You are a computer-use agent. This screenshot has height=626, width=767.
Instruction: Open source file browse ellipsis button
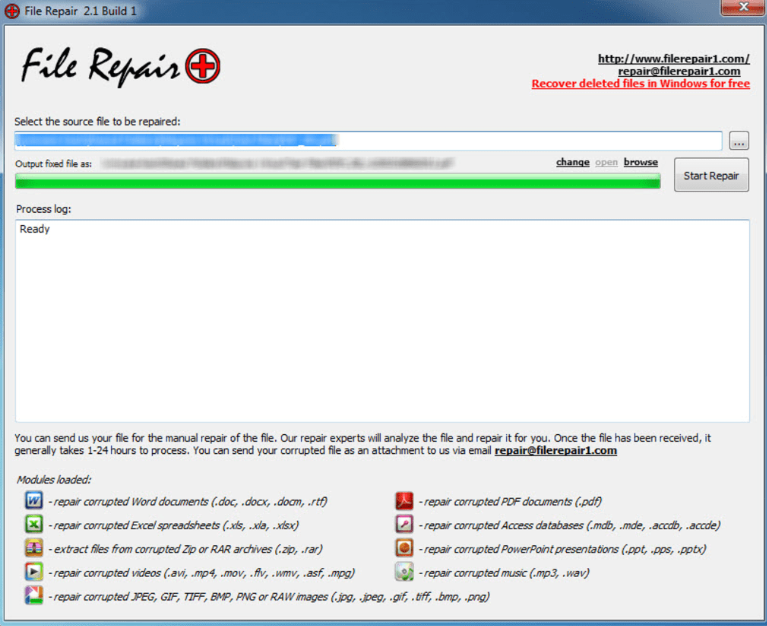coord(739,141)
